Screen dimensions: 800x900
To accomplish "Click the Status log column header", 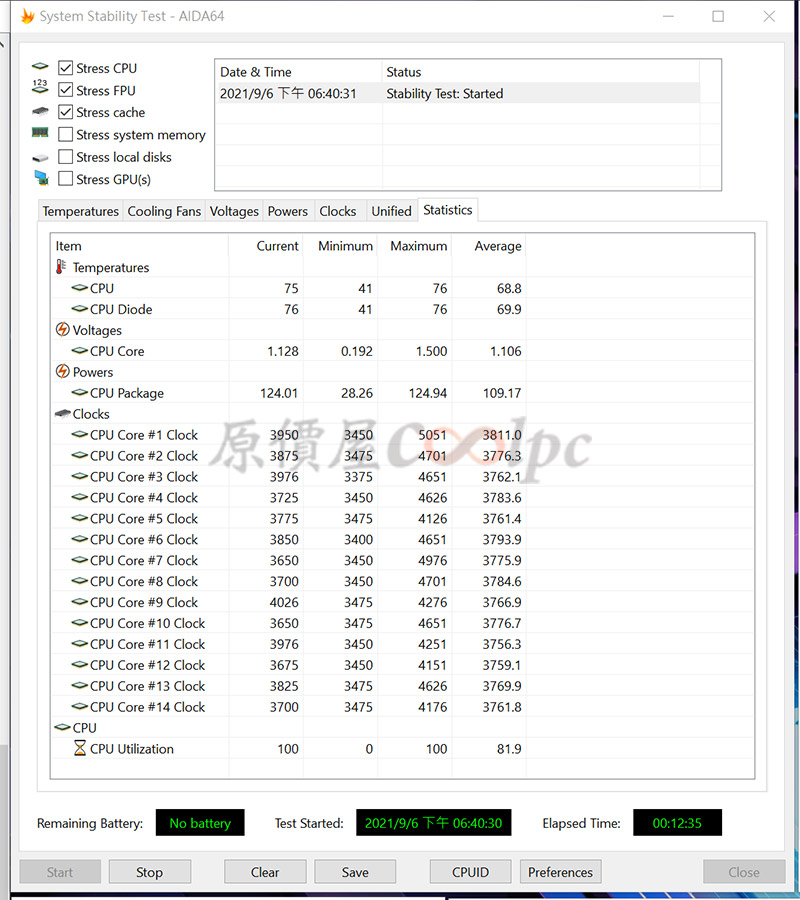I will (541, 72).
